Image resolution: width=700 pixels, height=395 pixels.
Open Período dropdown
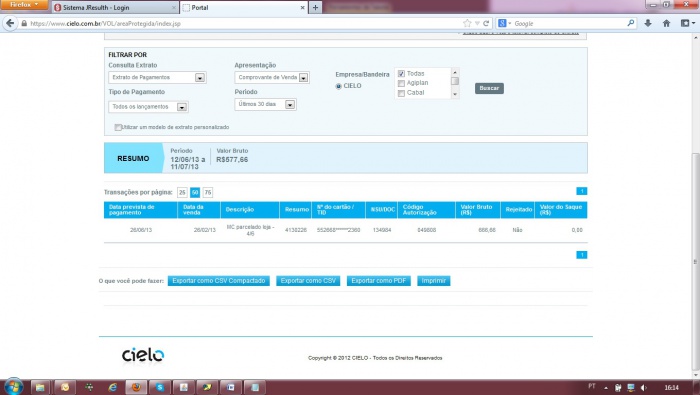click(x=265, y=104)
